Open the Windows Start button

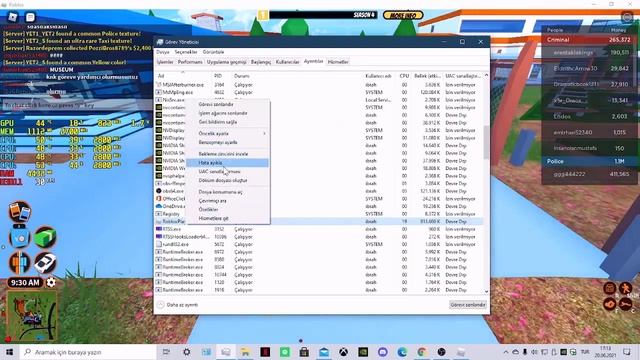point(9,352)
